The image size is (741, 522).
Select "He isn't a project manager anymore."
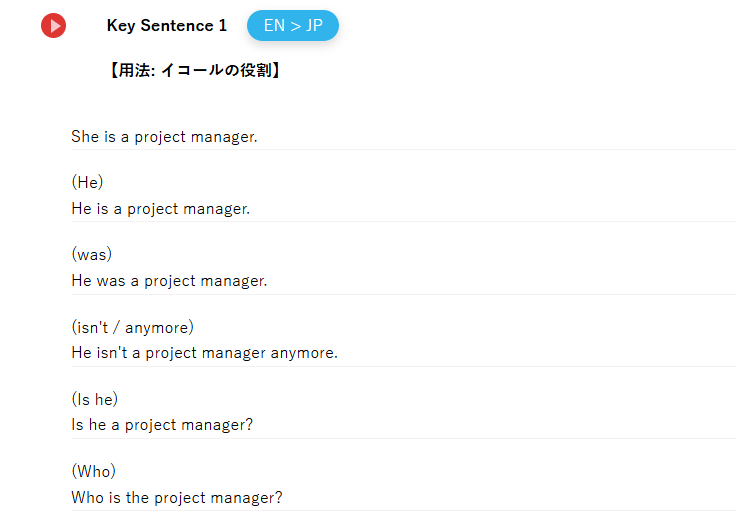click(x=204, y=353)
